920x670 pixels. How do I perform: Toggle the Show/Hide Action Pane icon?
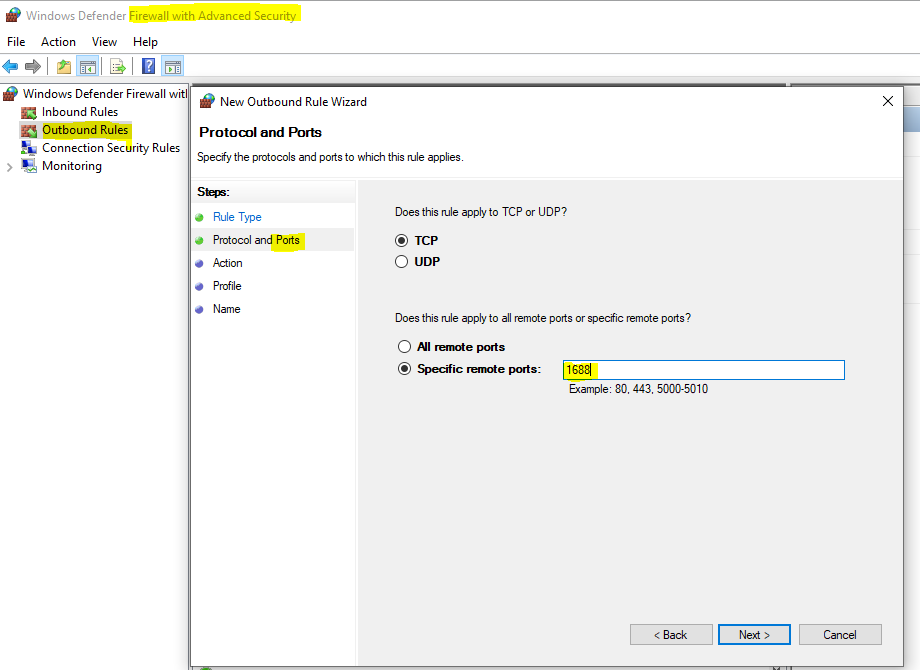pos(172,66)
